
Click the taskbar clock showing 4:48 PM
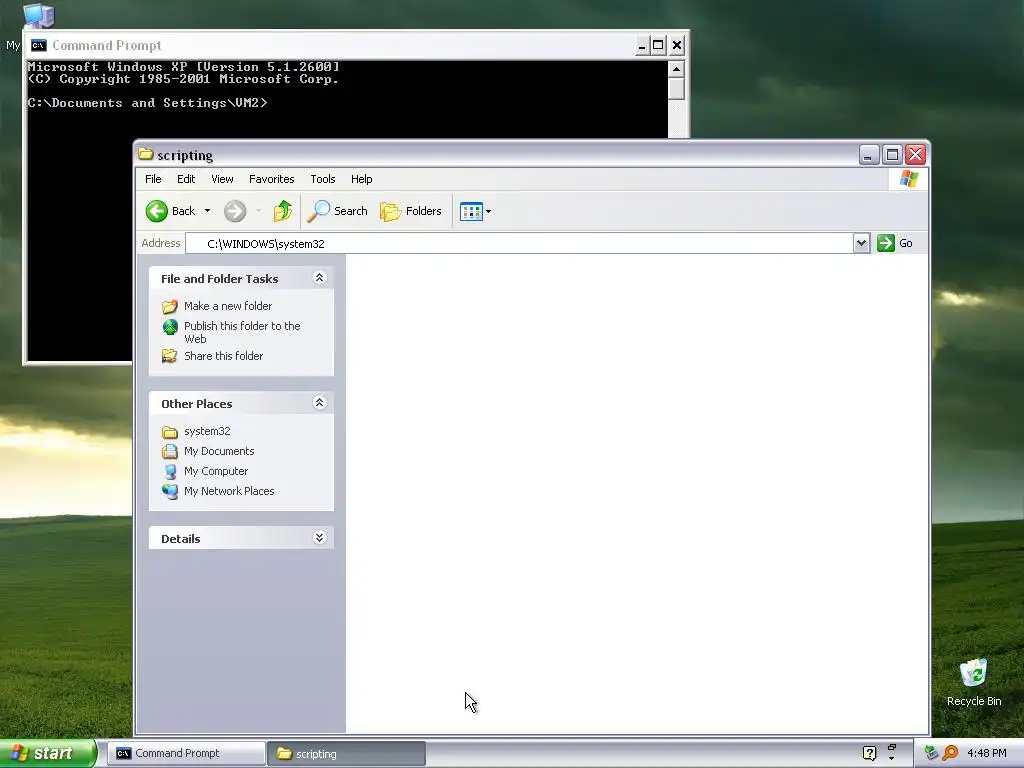pyautogui.click(x=987, y=753)
